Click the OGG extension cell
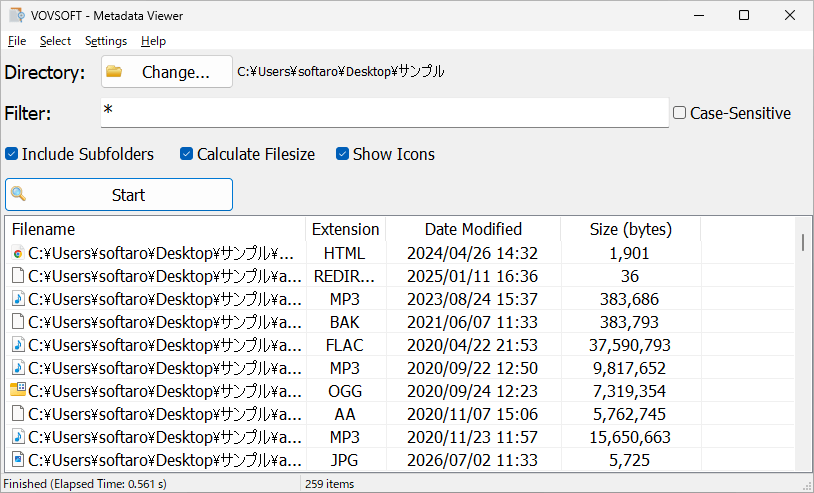Screen dimensions: 814x493 (x=345, y=391)
